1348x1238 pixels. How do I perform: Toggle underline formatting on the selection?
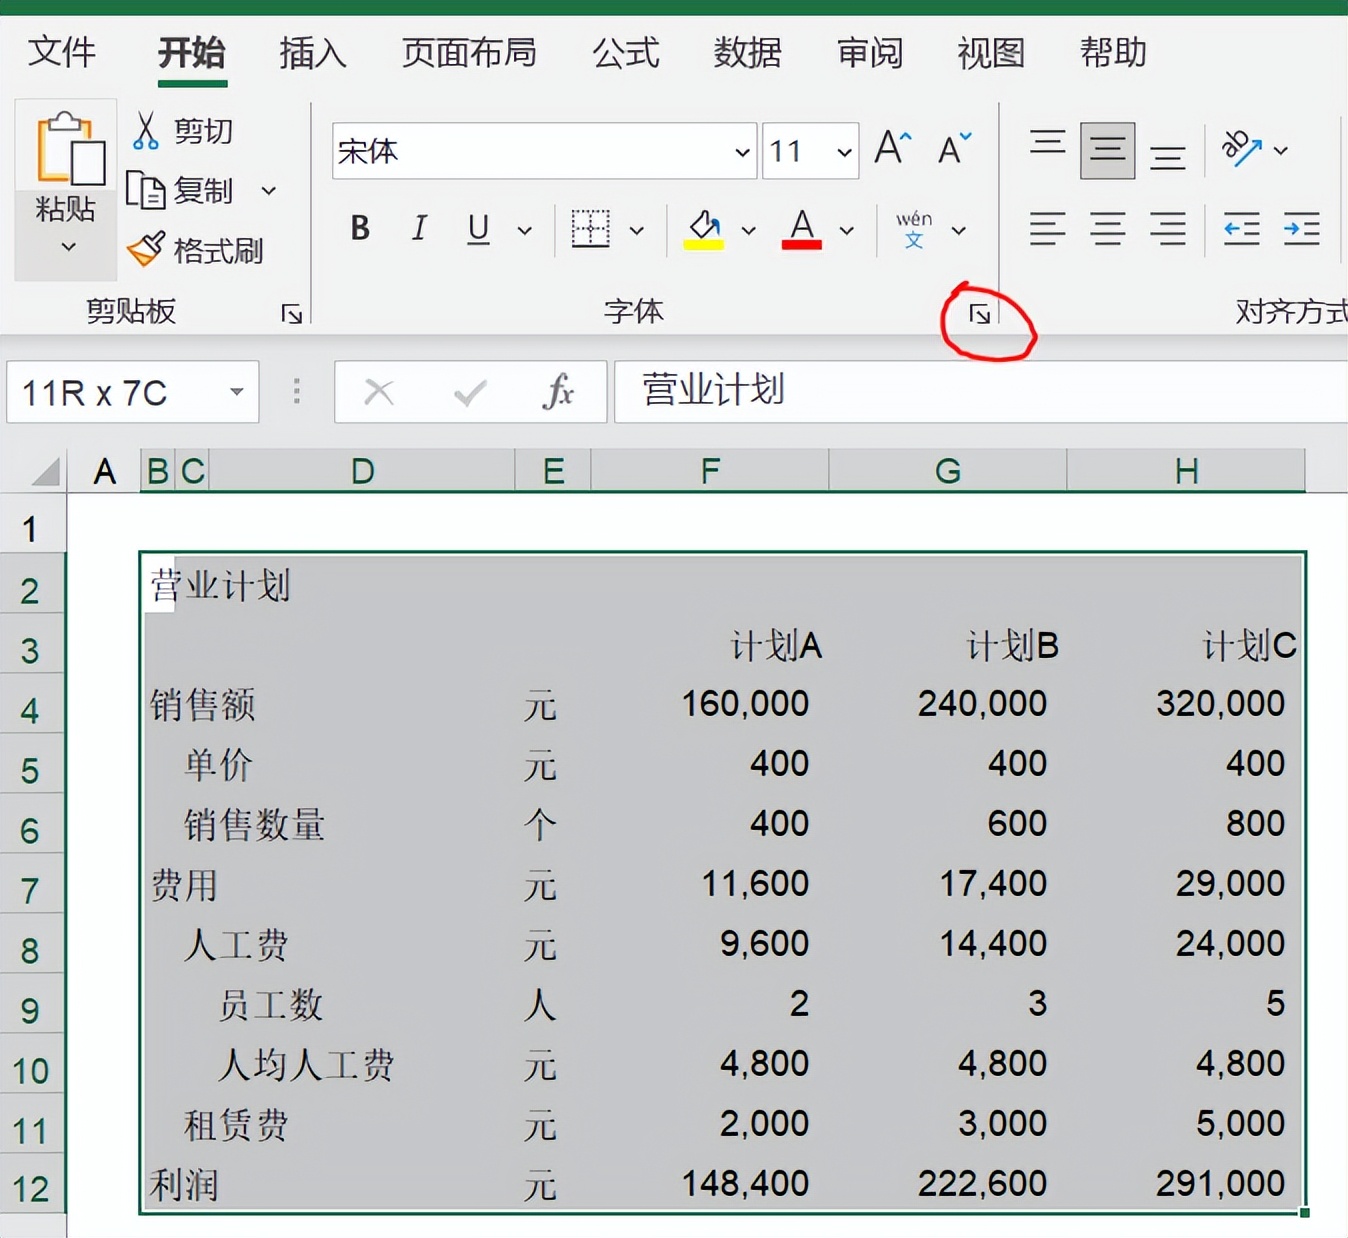[x=478, y=229]
